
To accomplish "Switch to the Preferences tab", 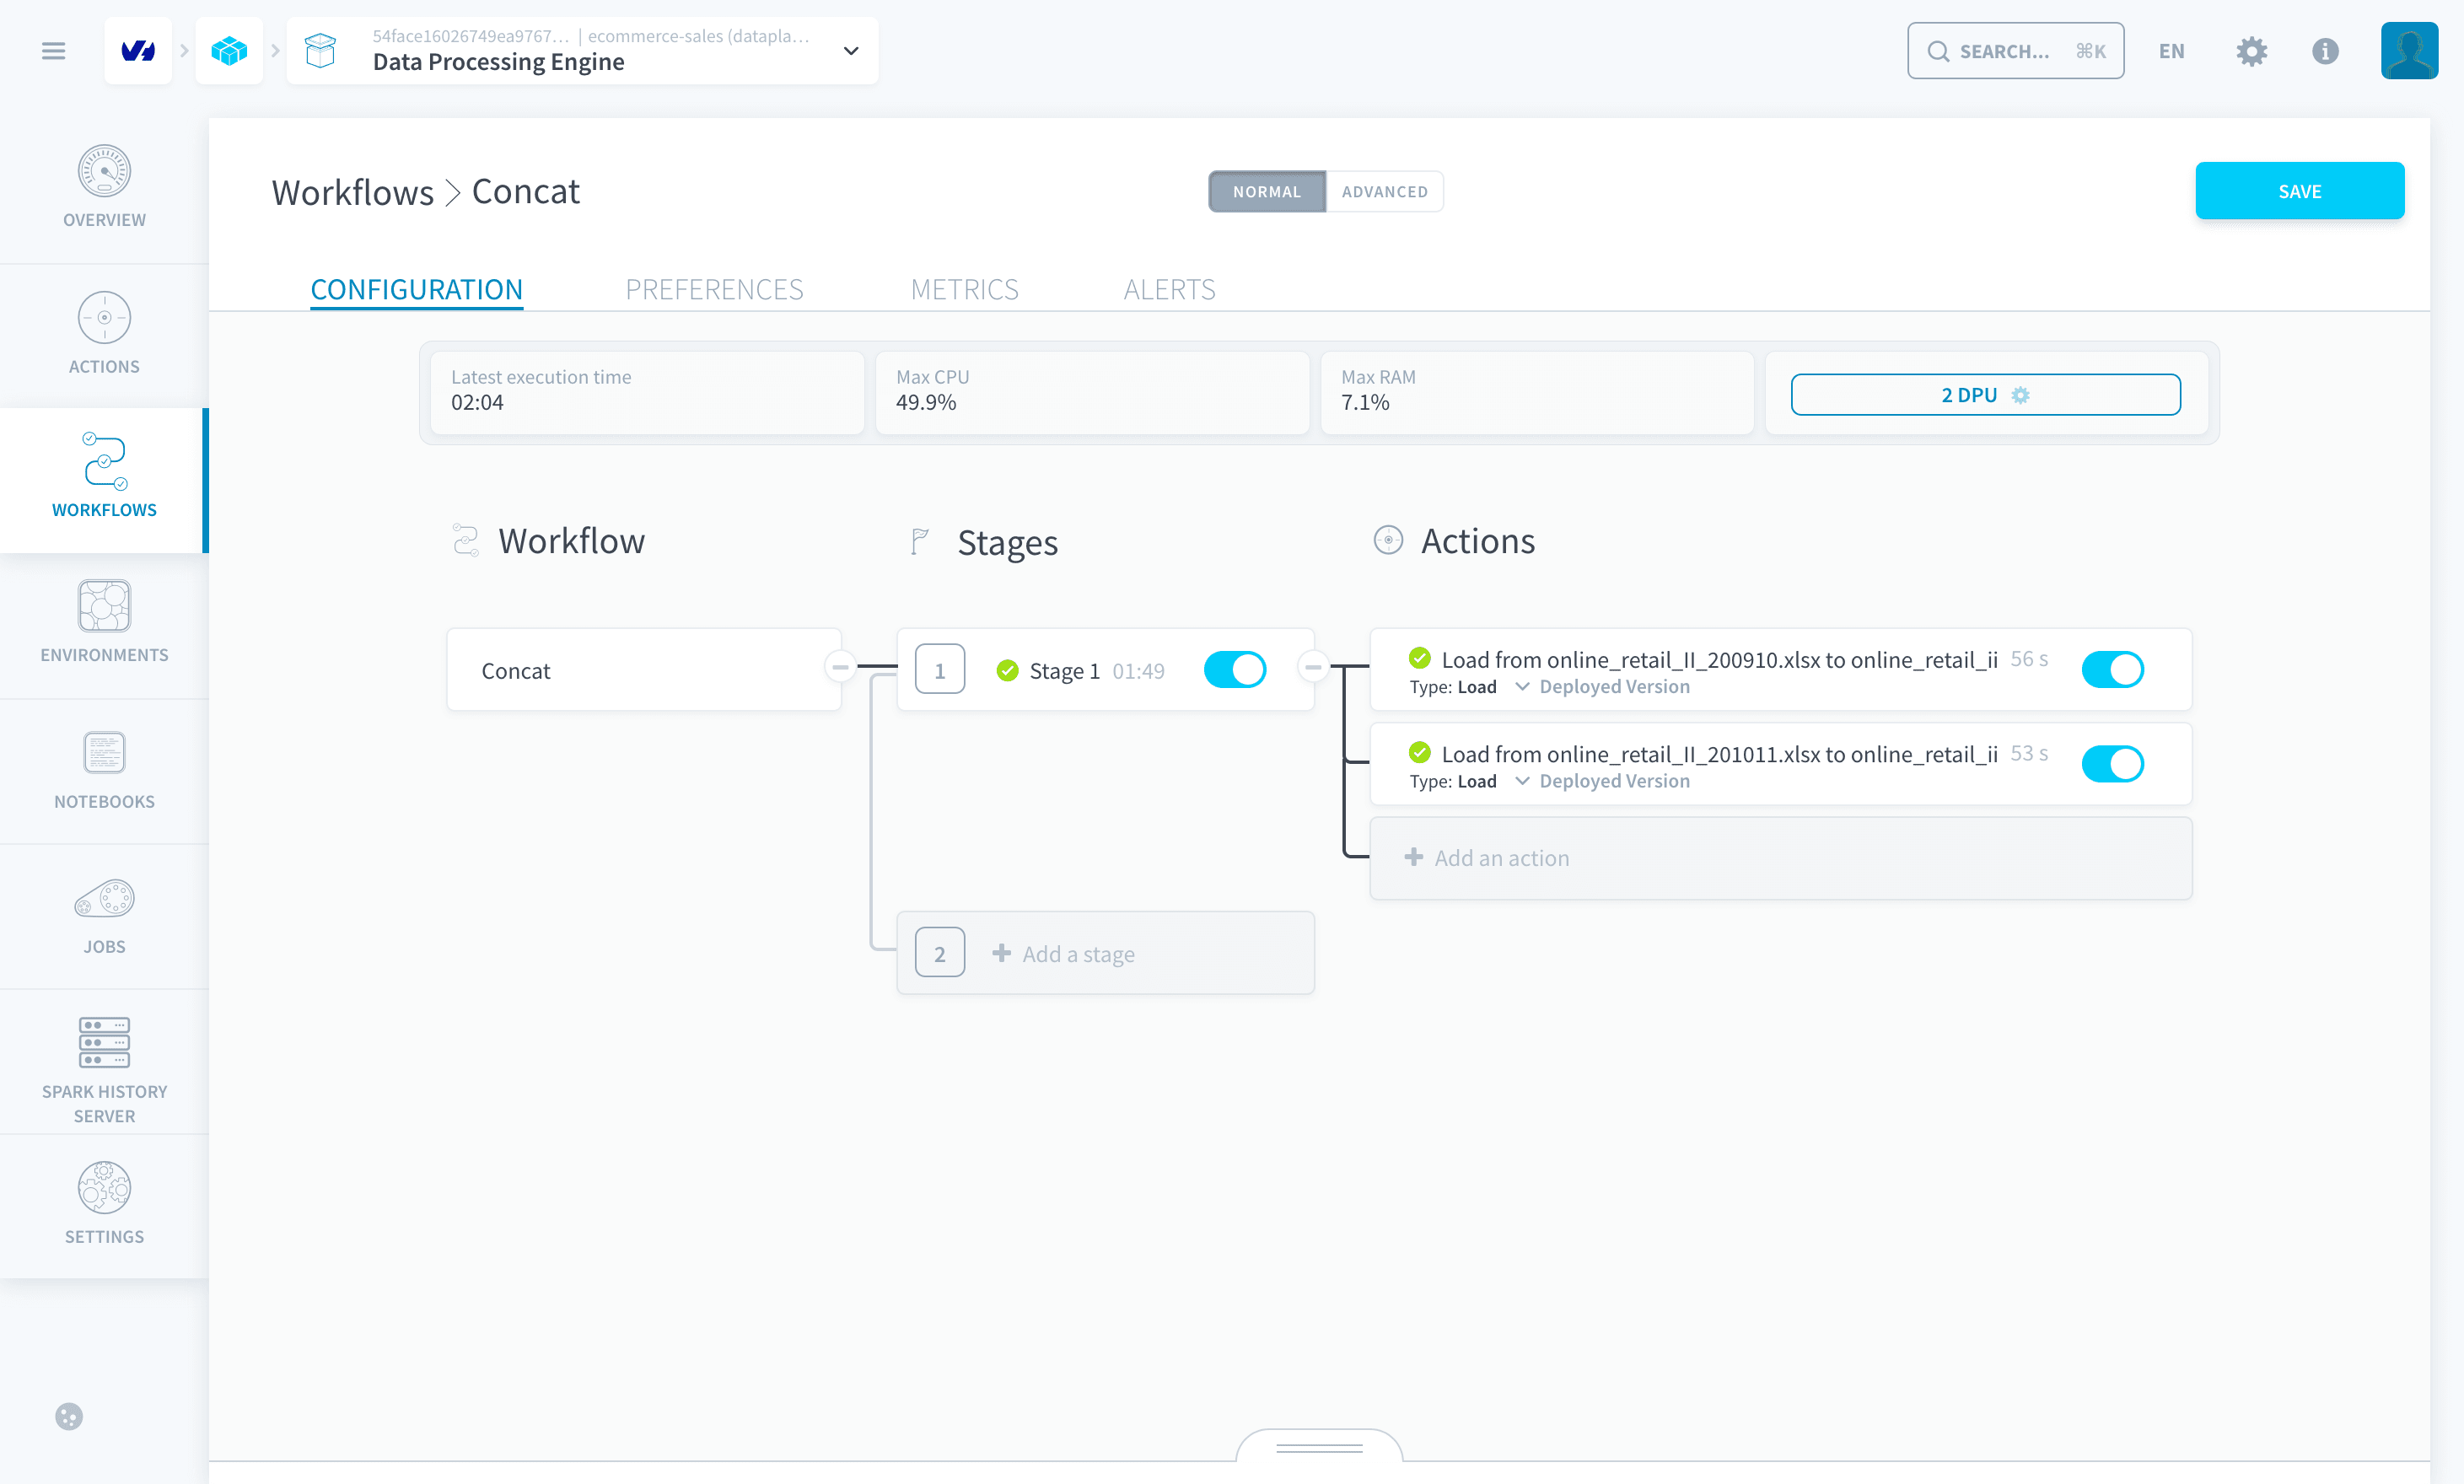I will (x=714, y=290).
